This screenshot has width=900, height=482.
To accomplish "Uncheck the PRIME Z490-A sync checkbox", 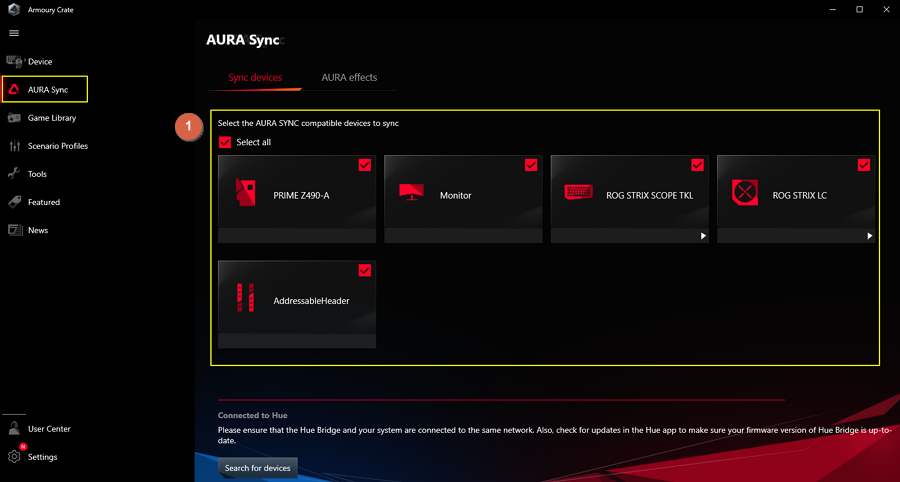I will tap(364, 165).
